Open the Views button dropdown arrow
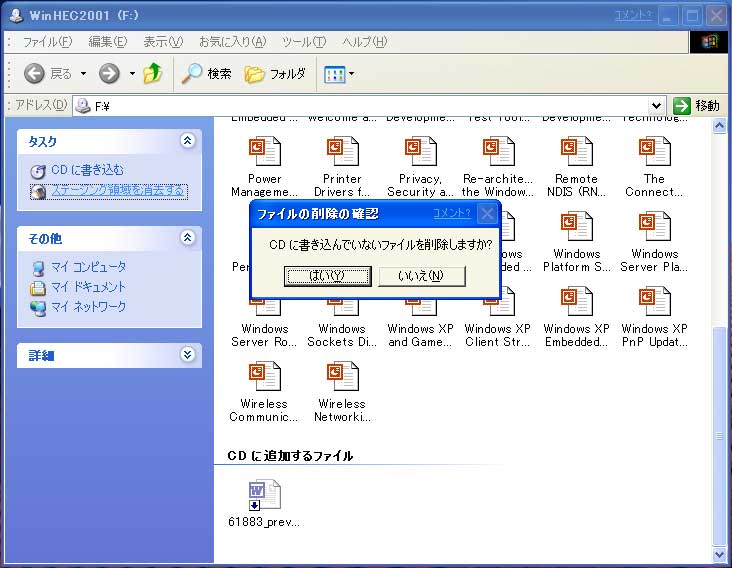 pyautogui.click(x=352, y=74)
